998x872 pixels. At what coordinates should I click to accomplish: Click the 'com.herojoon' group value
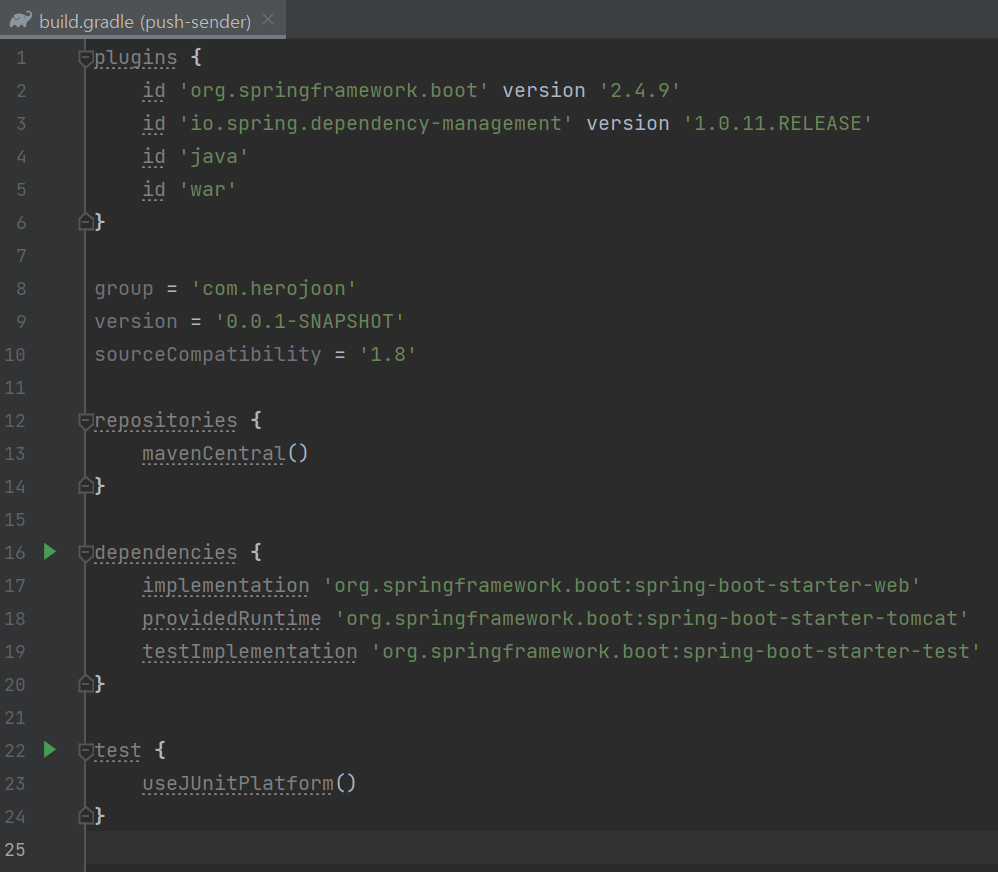(274, 289)
